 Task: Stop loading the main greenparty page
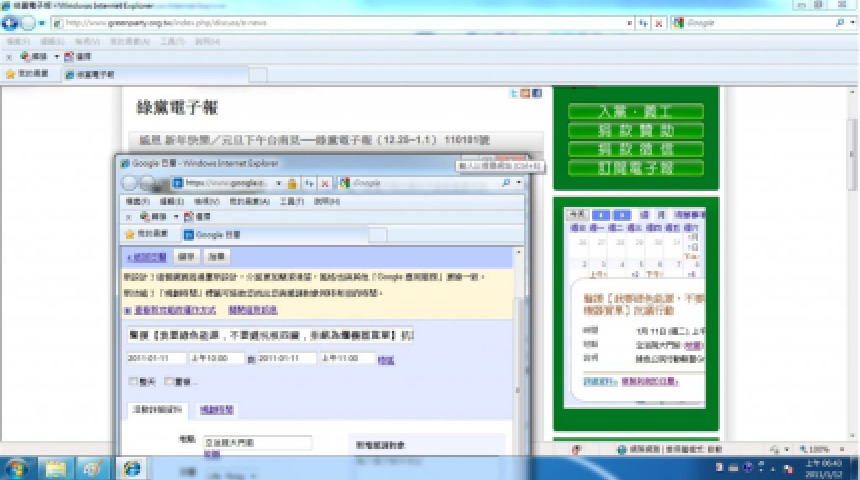[659, 23]
